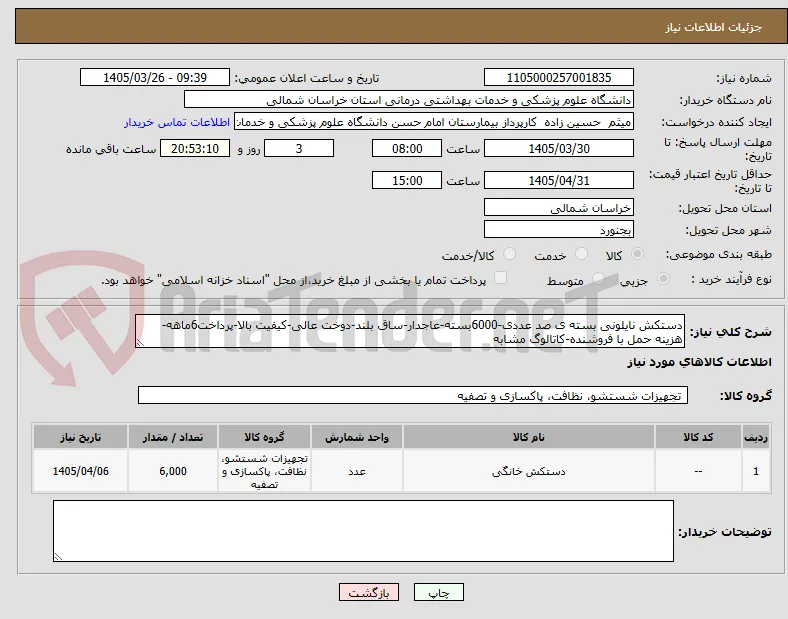This screenshot has width=788, height=619.
Task: Click the need date cell 1405/04/06
Action: [x=80, y=471]
